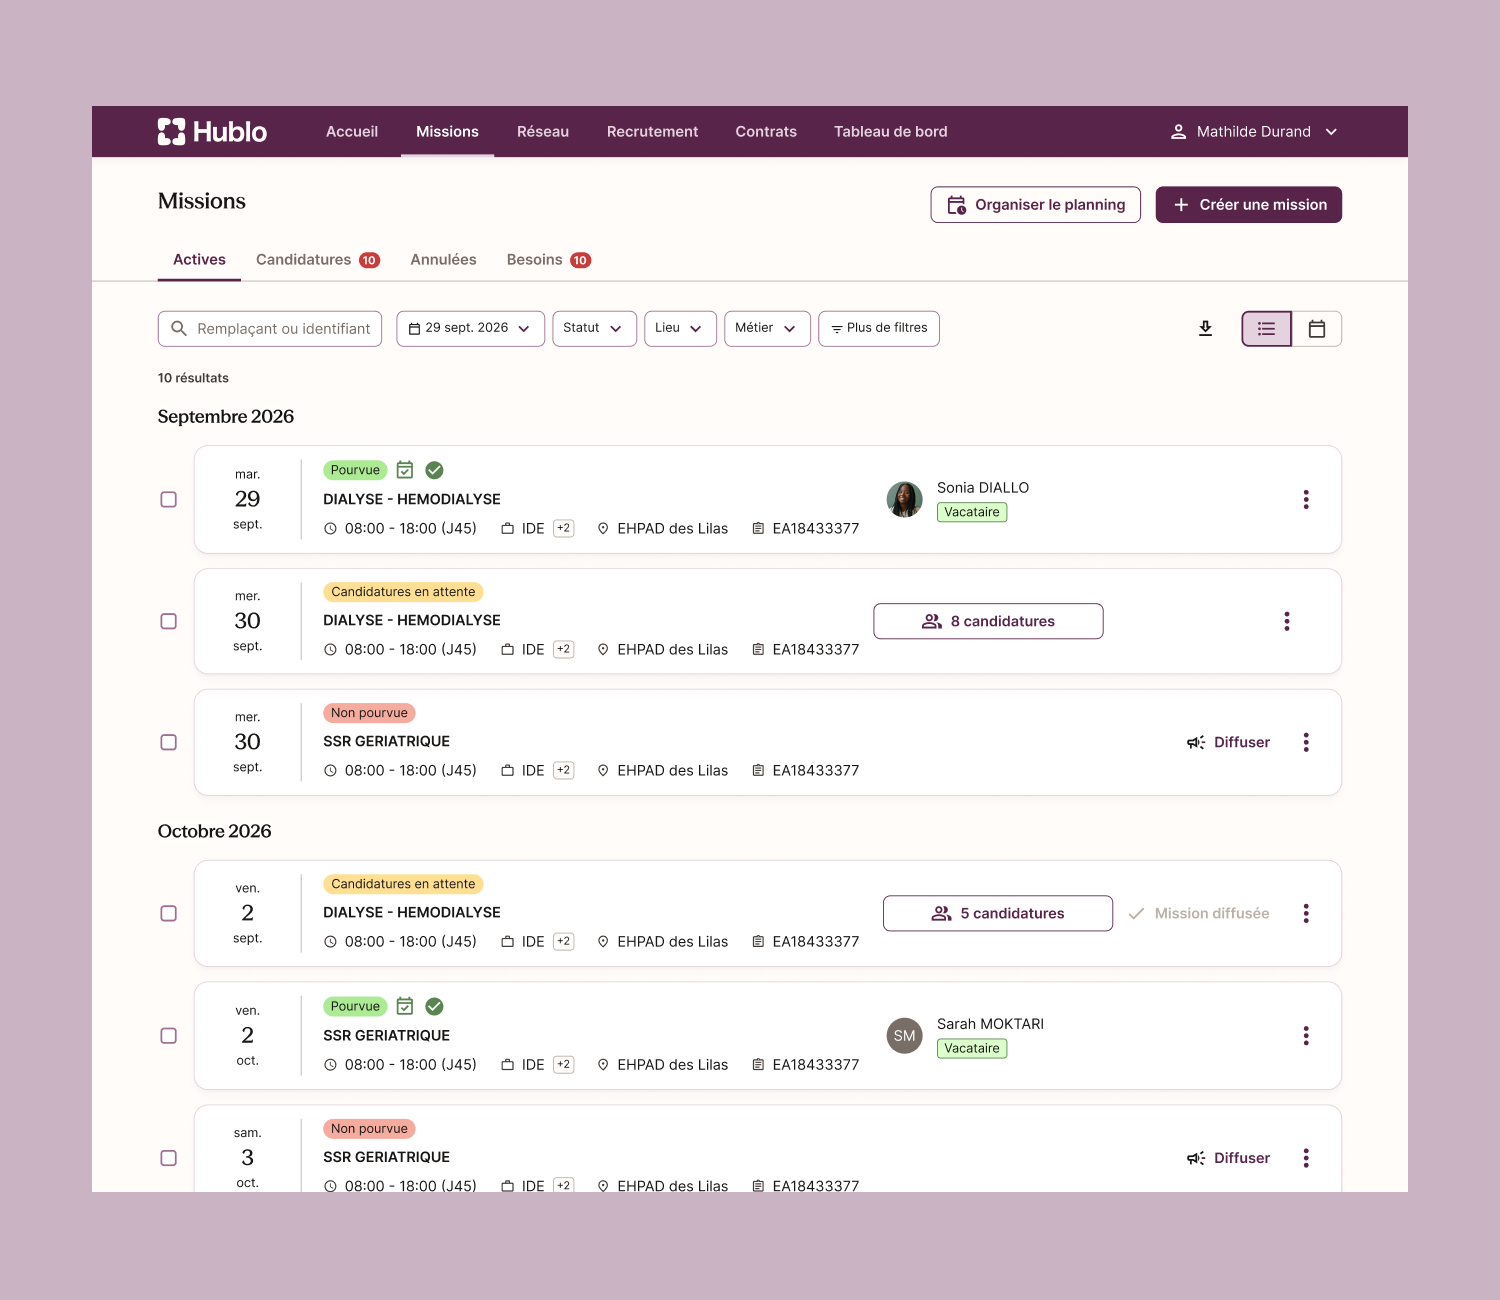Image resolution: width=1500 pixels, height=1300 pixels.
Task: Open the 29 sept. 2026 date filter
Action: pyautogui.click(x=470, y=329)
